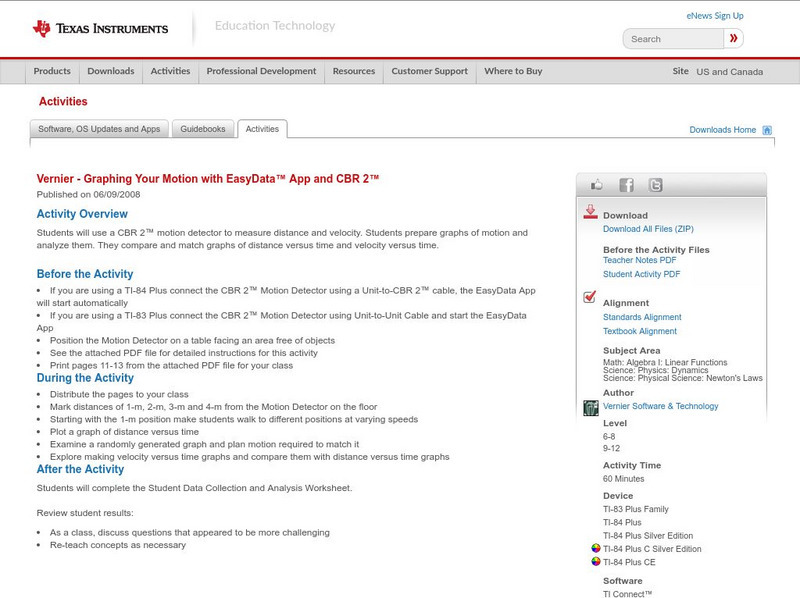
Task: Click the Downloads Home house icon
Action: [767, 130]
